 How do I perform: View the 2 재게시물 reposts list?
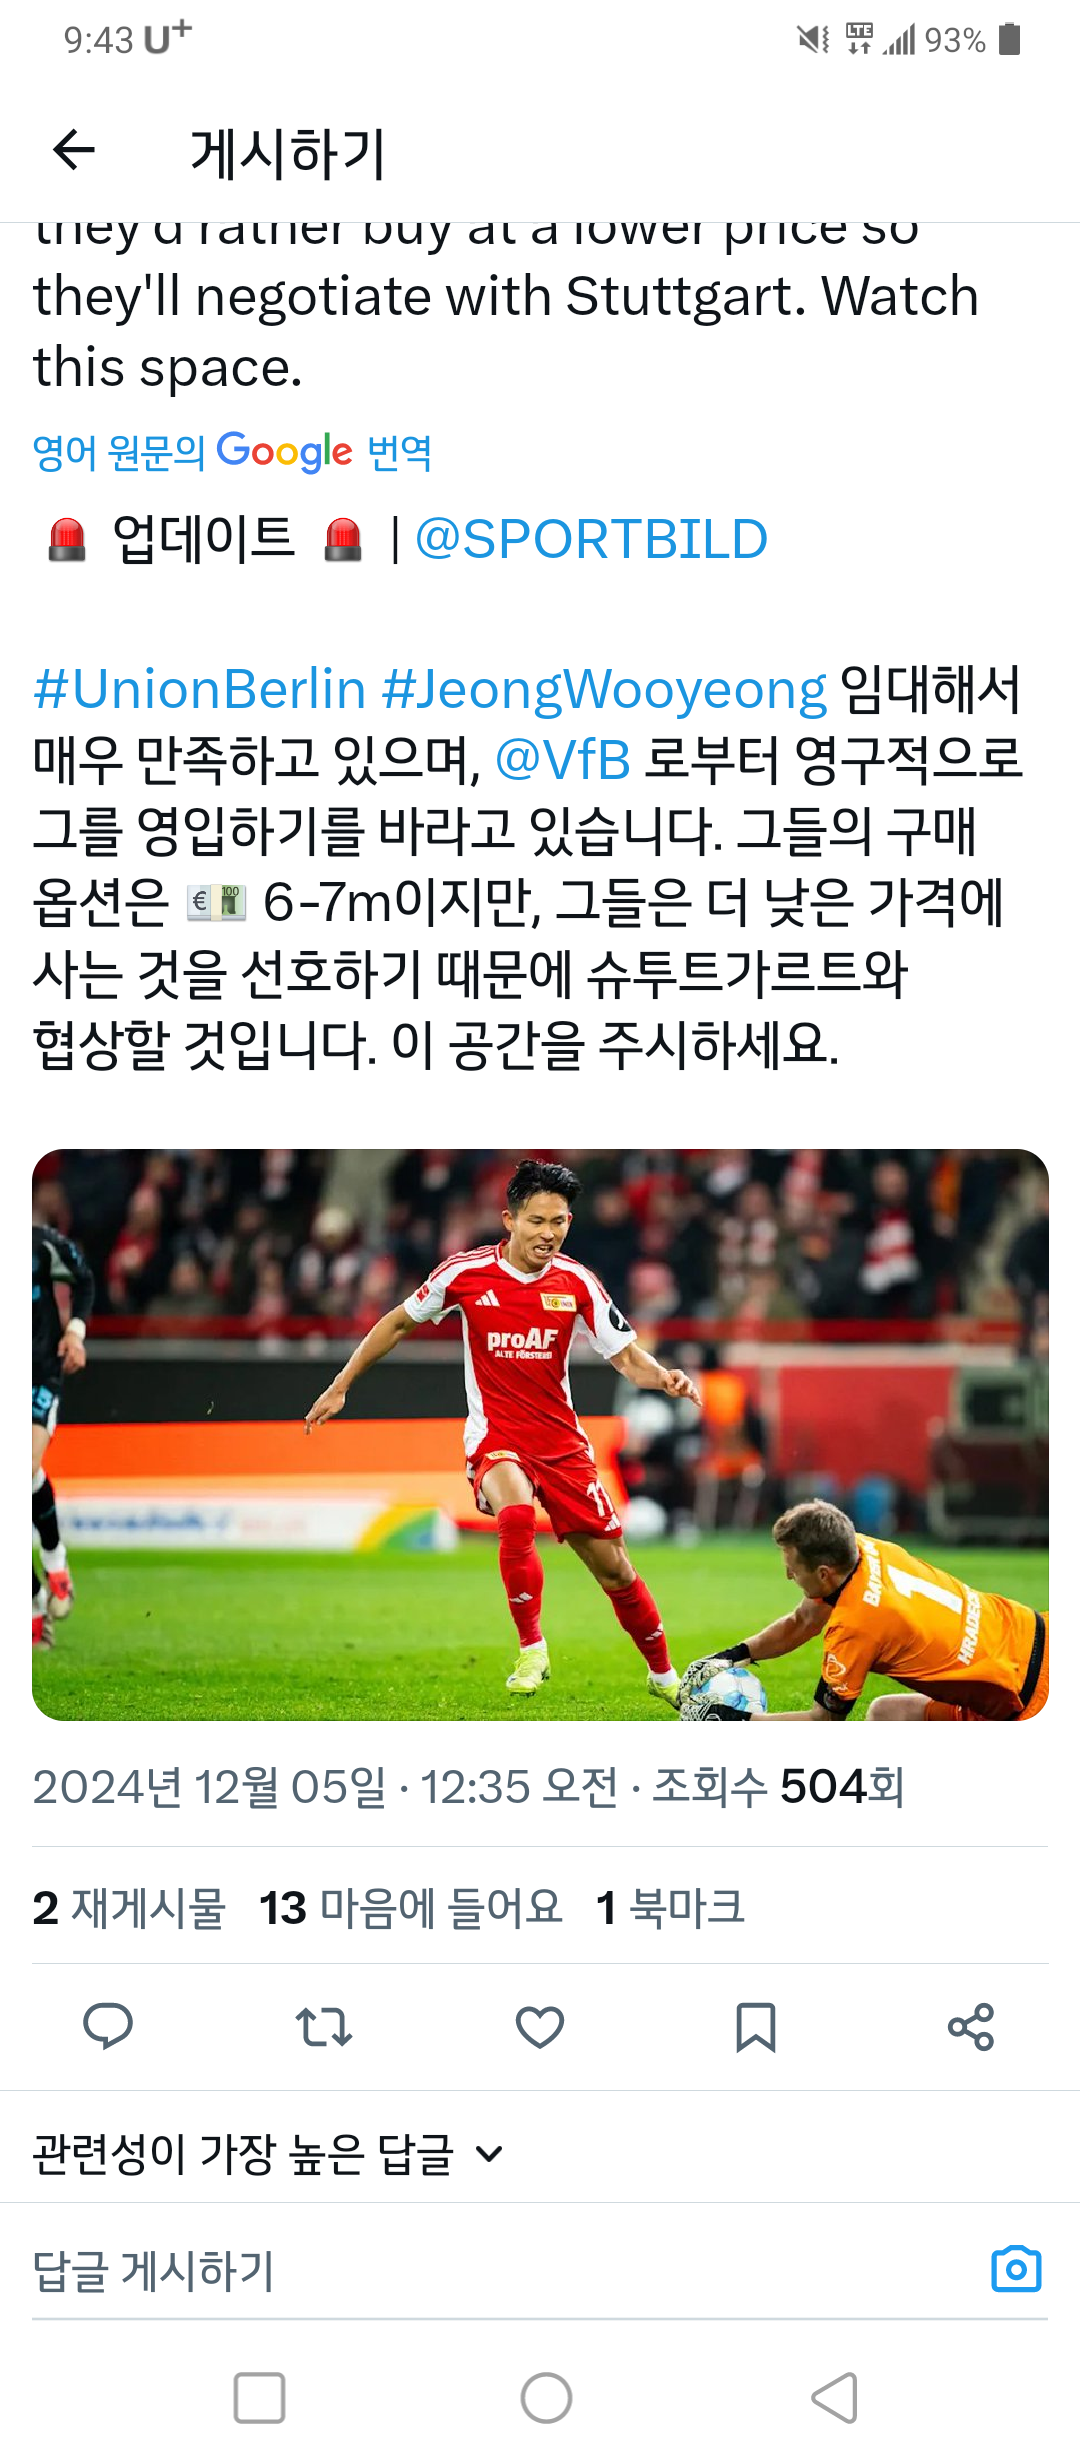click(x=129, y=1907)
